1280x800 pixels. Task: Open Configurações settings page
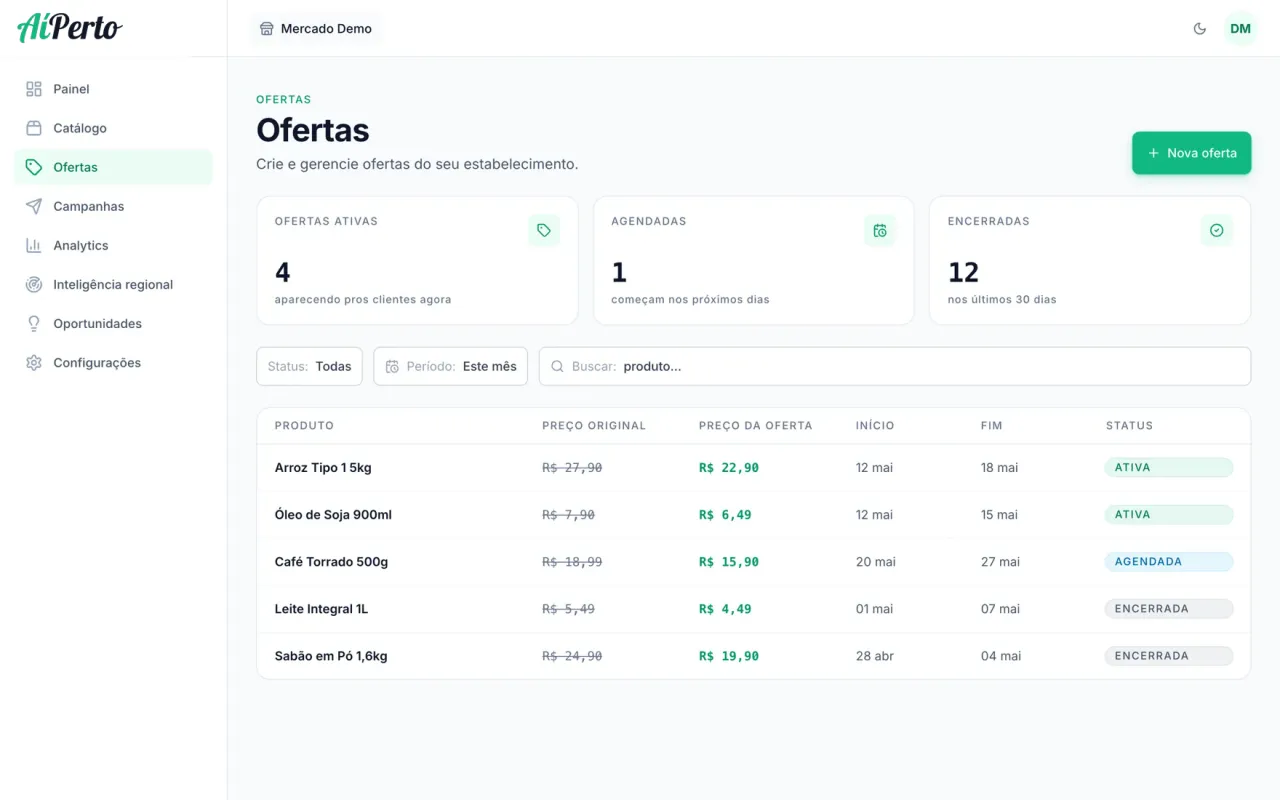(113, 362)
